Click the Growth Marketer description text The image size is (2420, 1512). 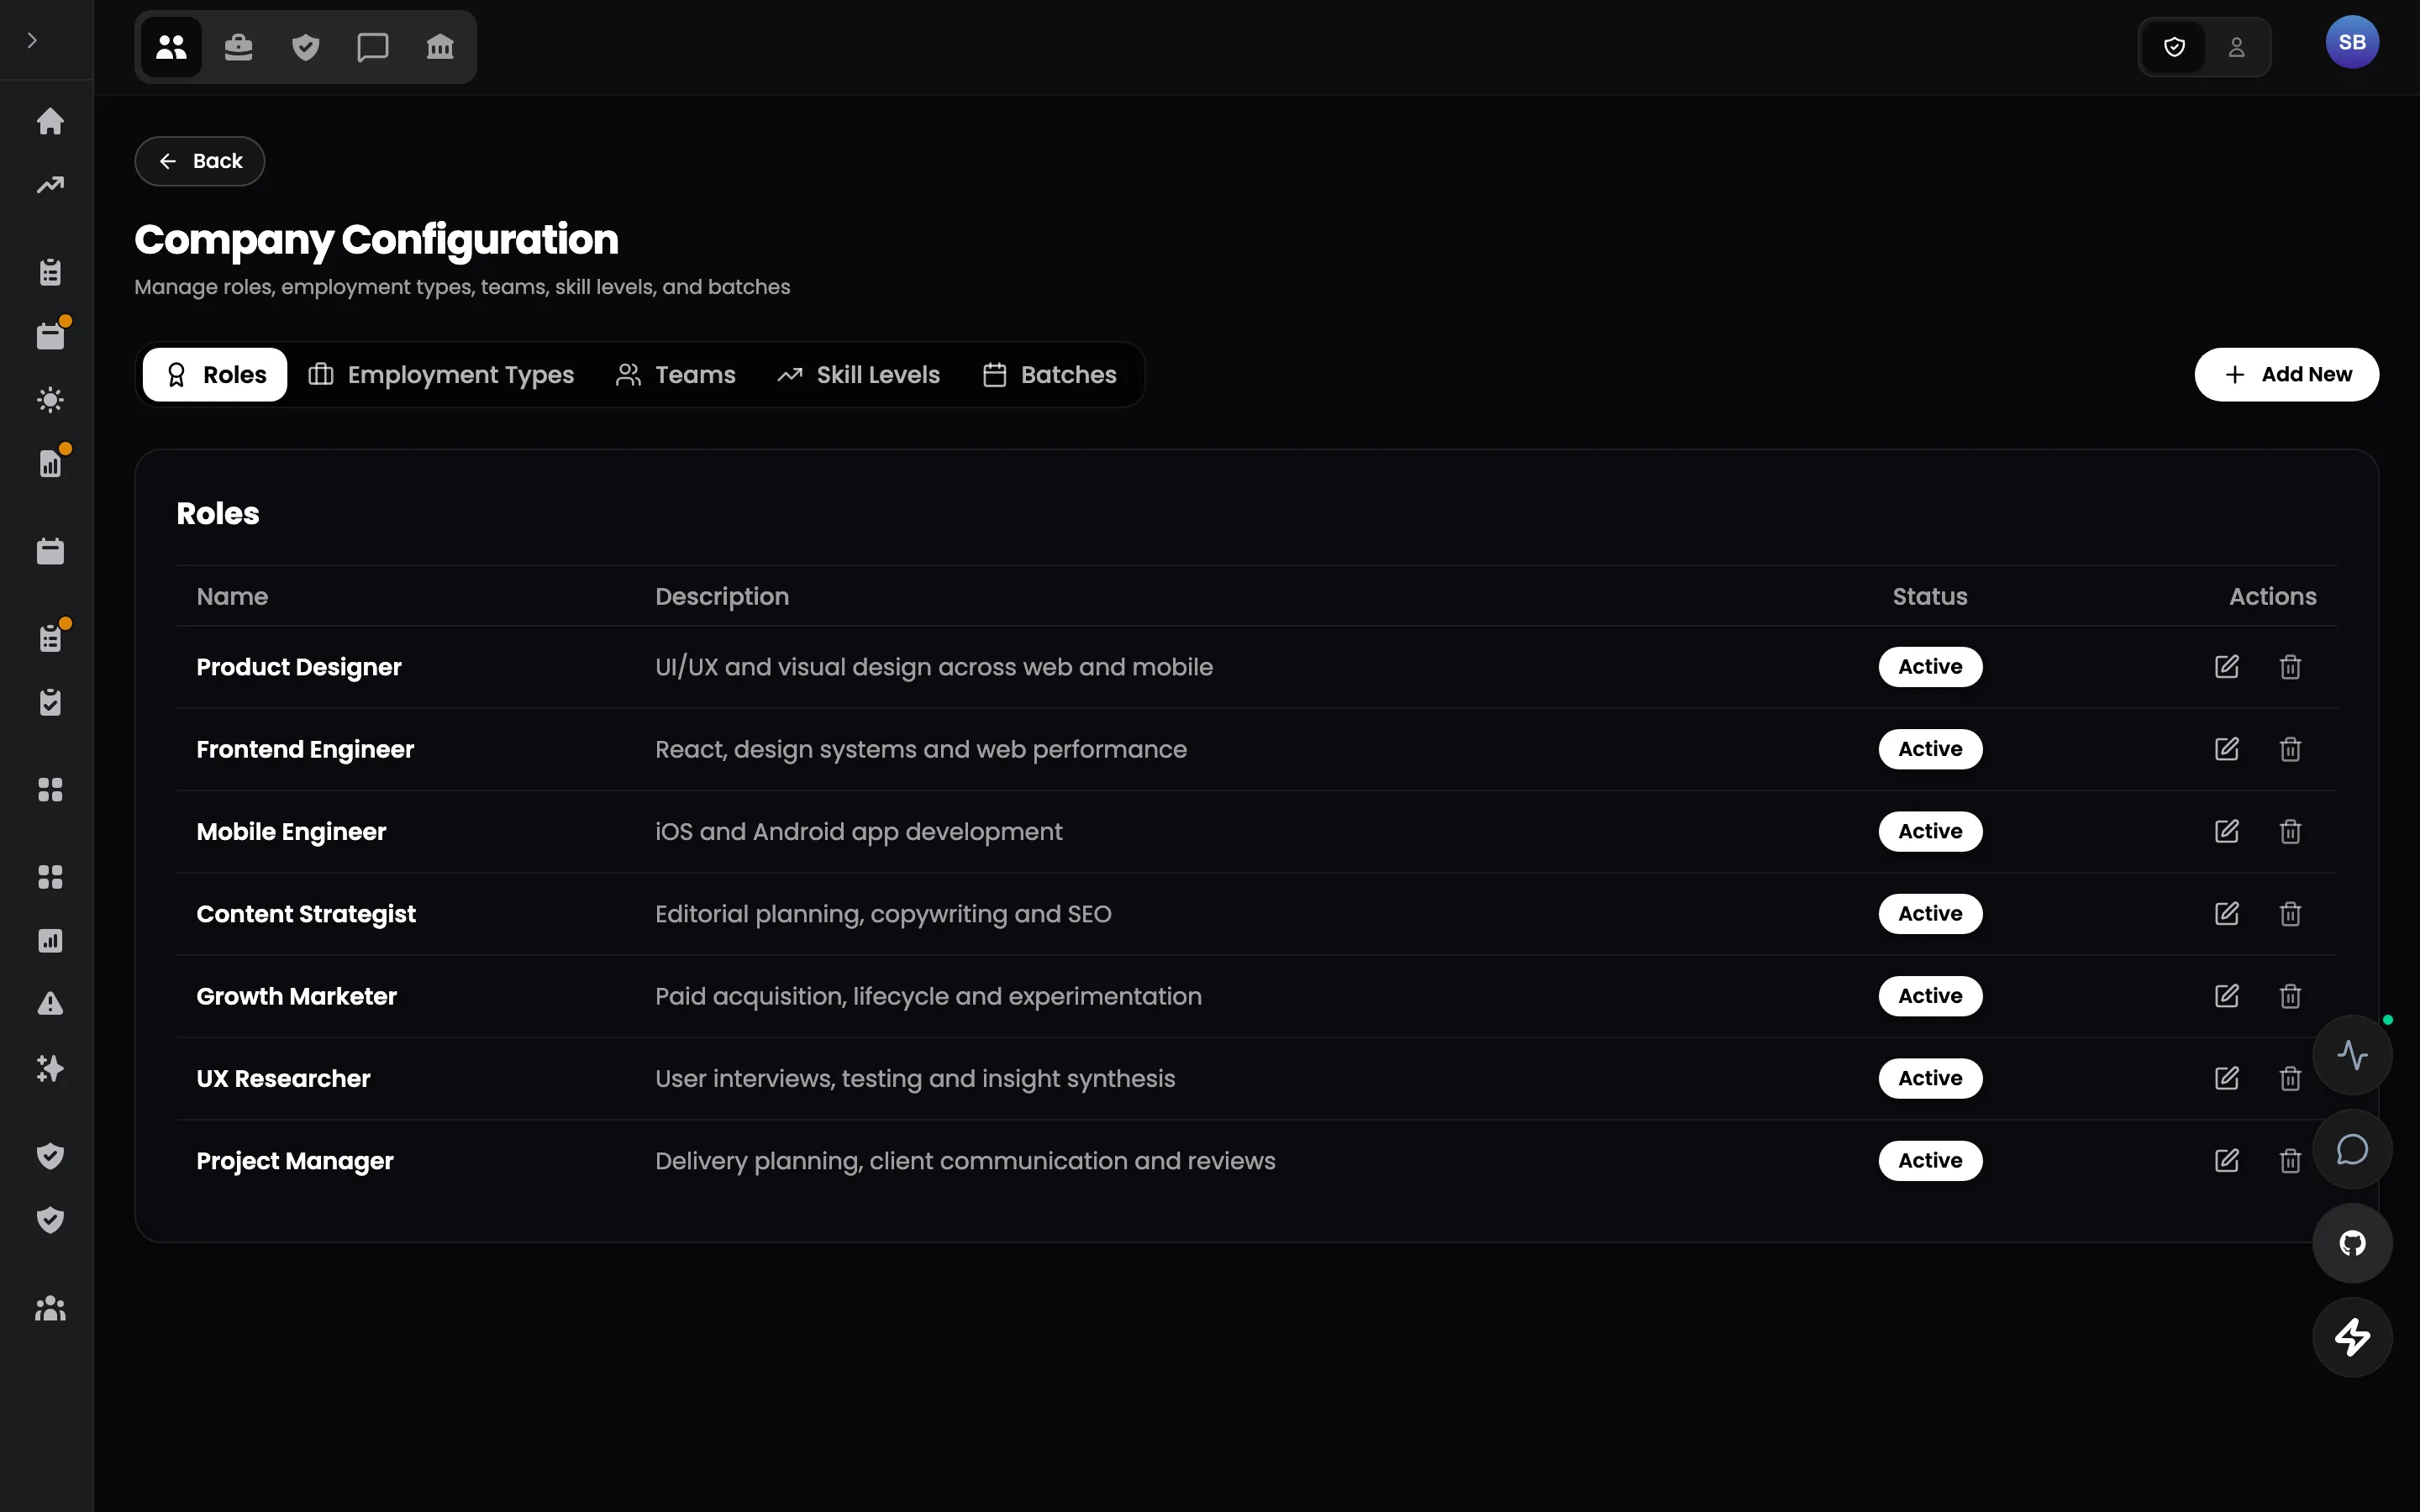928,997
